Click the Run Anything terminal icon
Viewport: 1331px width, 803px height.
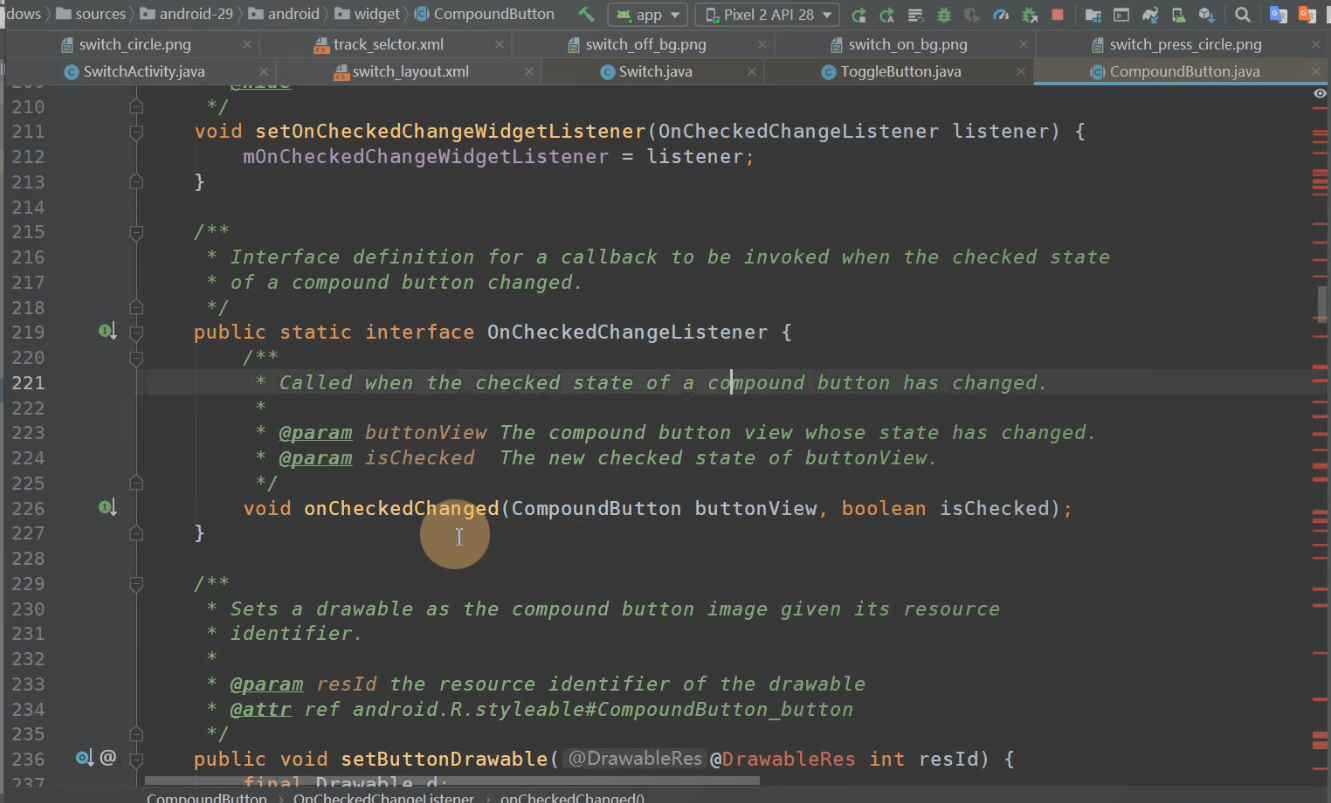(x=1121, y=15)
